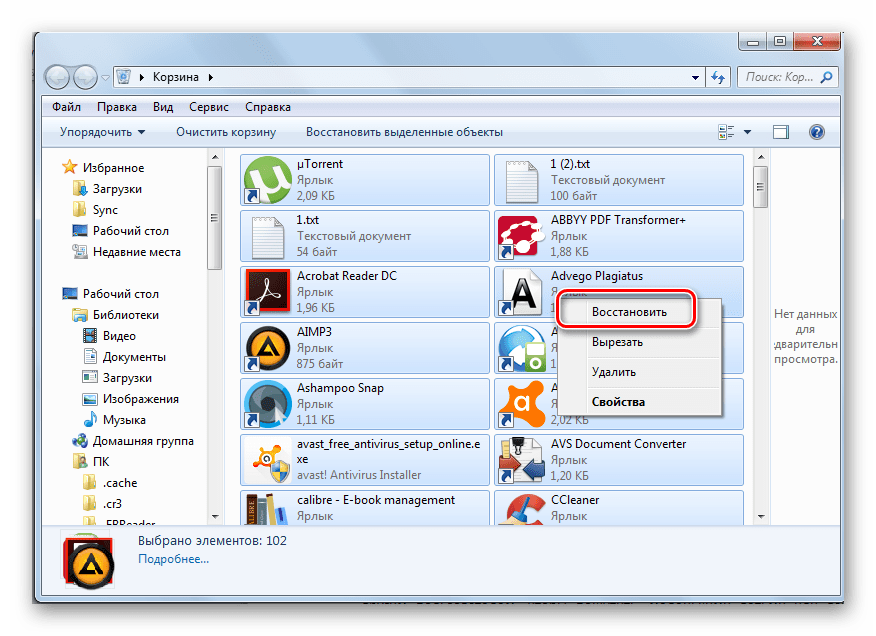Expand the arrow after Корзина in path
The width and height of the screenshot is (876, 636).
(x=211, y=77)
